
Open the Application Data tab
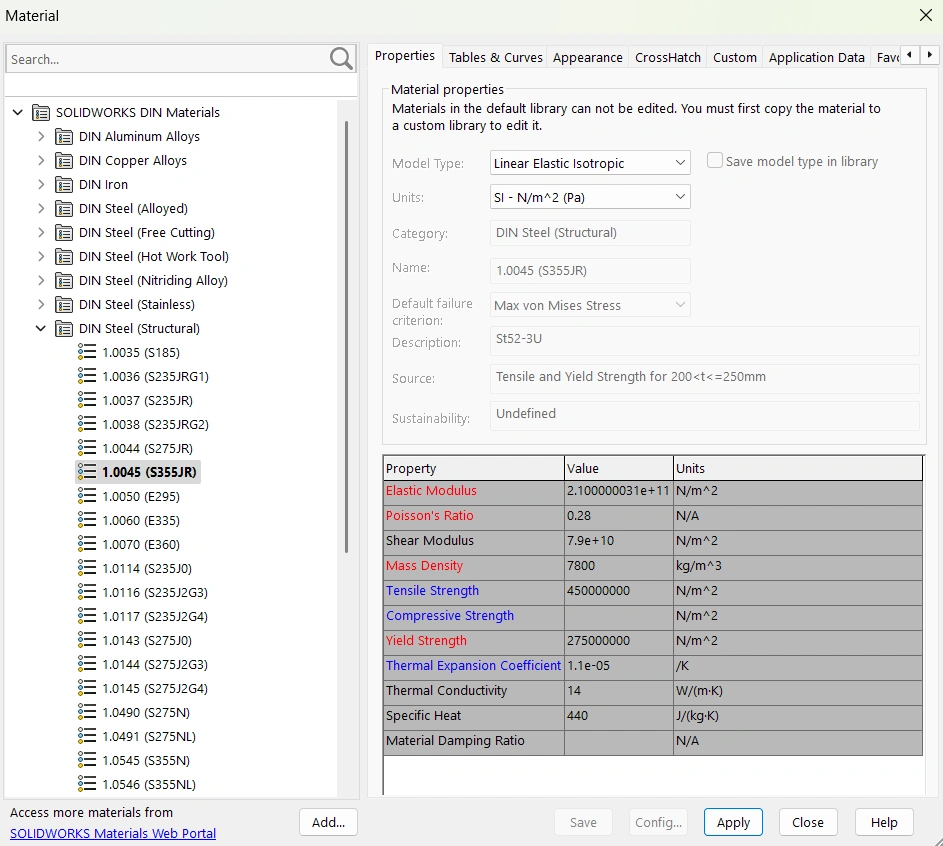pos(816,58)
